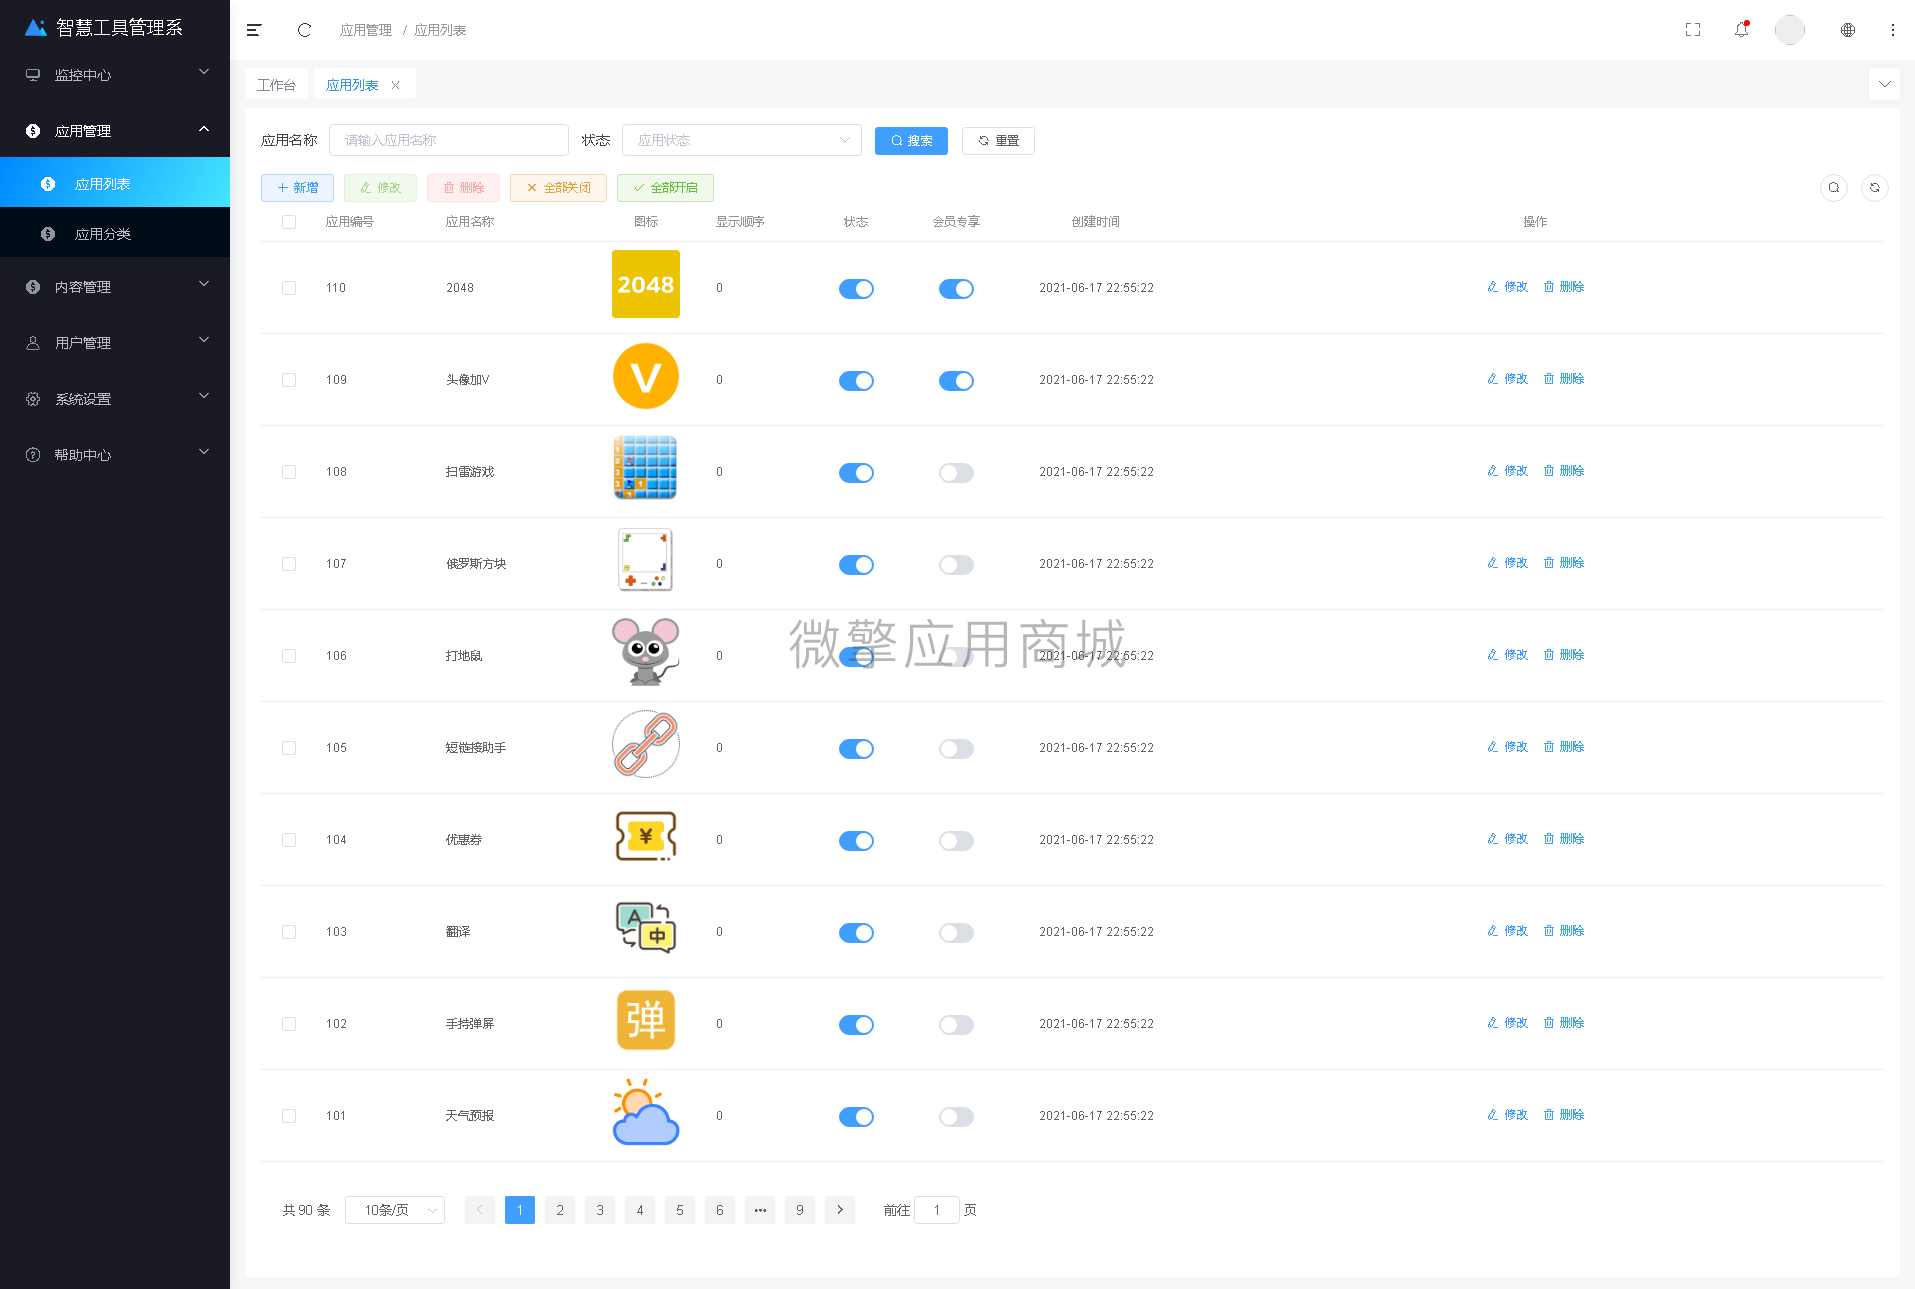Select 应用列表 in the sidebar
This screenshot has width=1915, height=1289.
(115, 183)
